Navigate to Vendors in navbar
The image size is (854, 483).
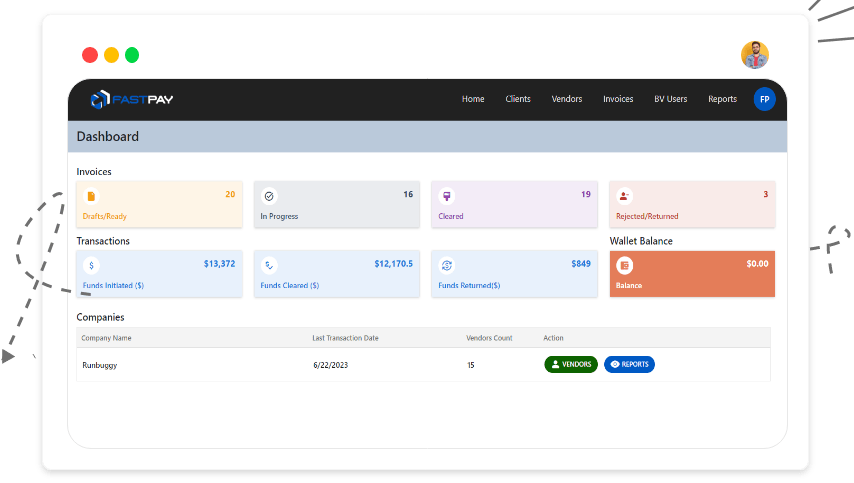[x=567, y=99]
